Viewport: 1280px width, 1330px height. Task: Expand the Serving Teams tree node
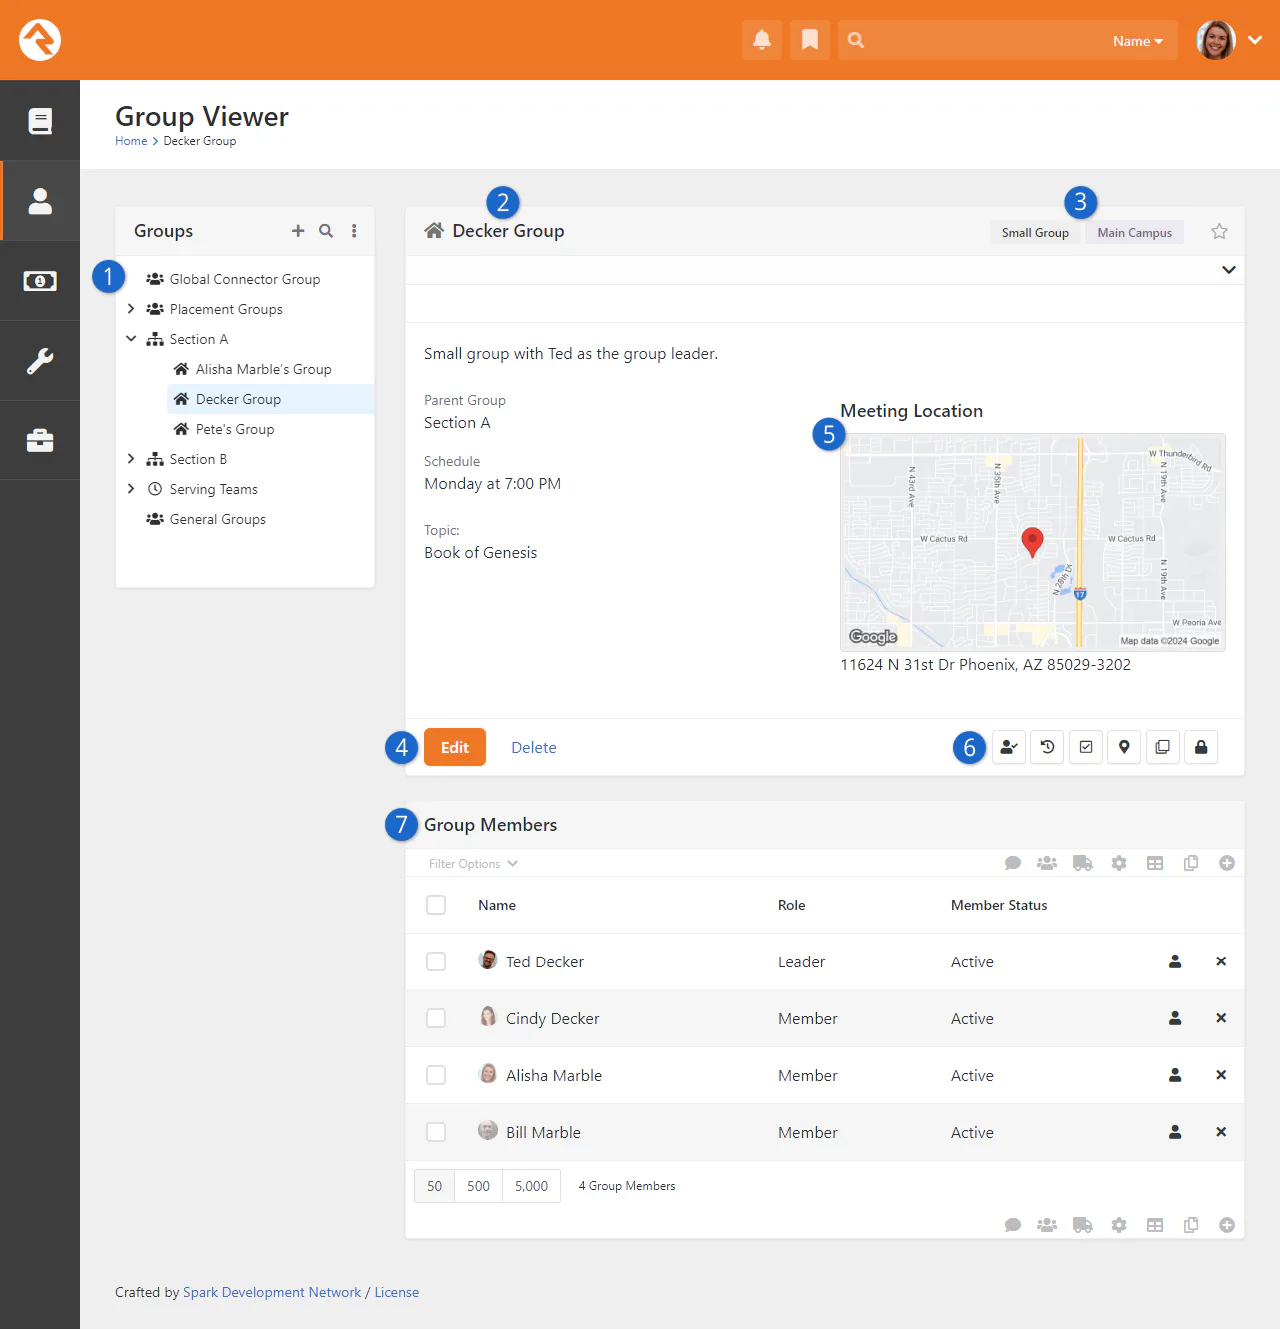point(131,489)
